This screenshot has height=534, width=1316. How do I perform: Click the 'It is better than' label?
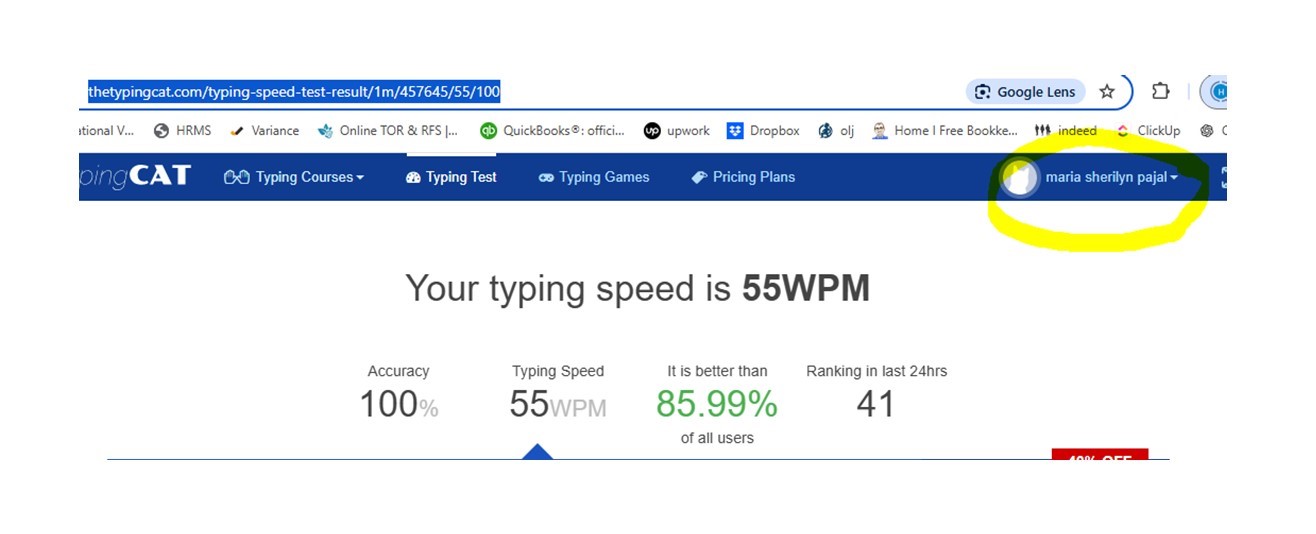717,371
